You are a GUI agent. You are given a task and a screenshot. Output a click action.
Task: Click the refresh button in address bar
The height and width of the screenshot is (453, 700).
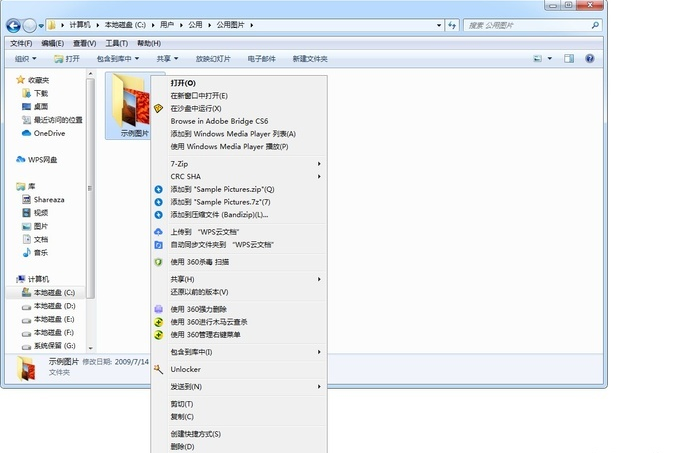452,25
